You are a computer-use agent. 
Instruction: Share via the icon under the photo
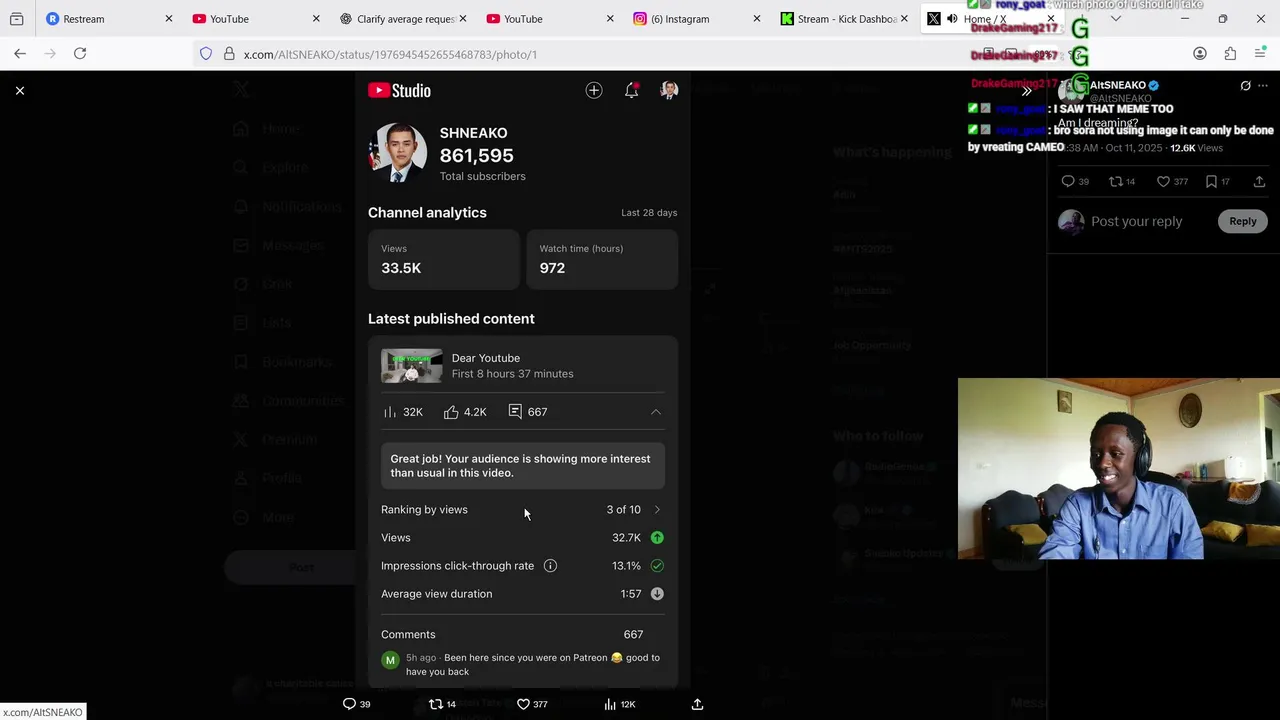[x=698, y=704]
